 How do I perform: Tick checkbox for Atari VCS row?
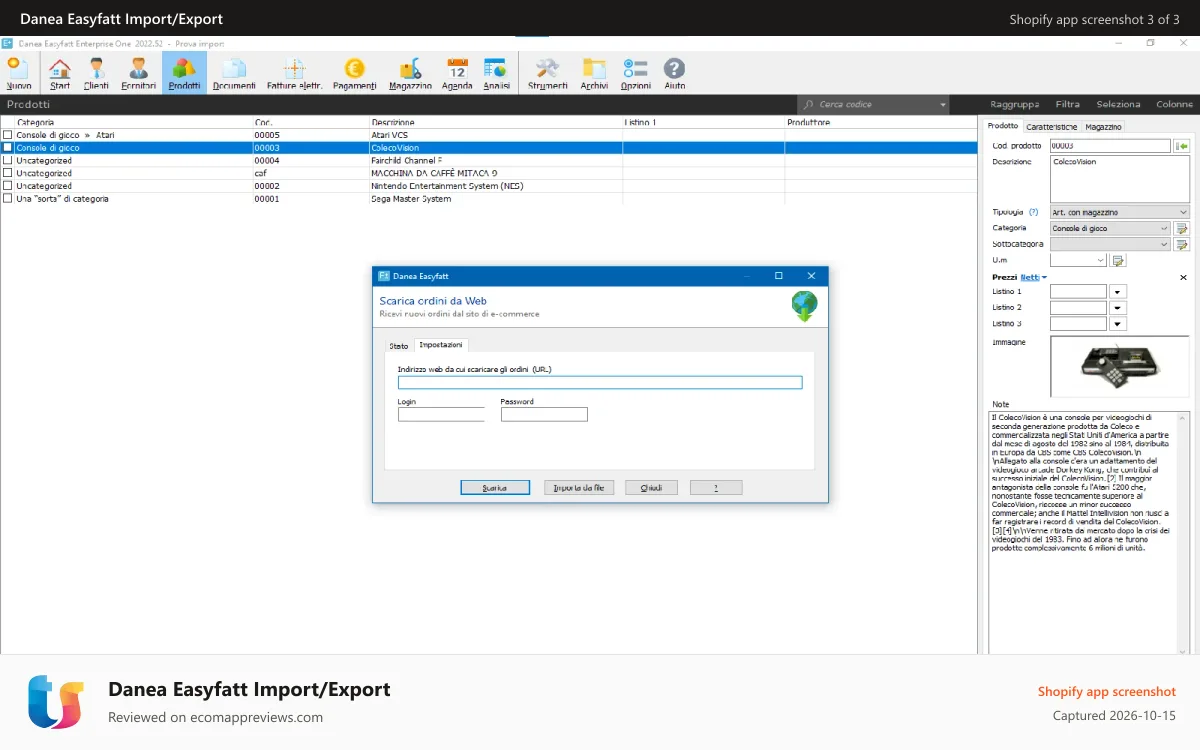point(8,135)
